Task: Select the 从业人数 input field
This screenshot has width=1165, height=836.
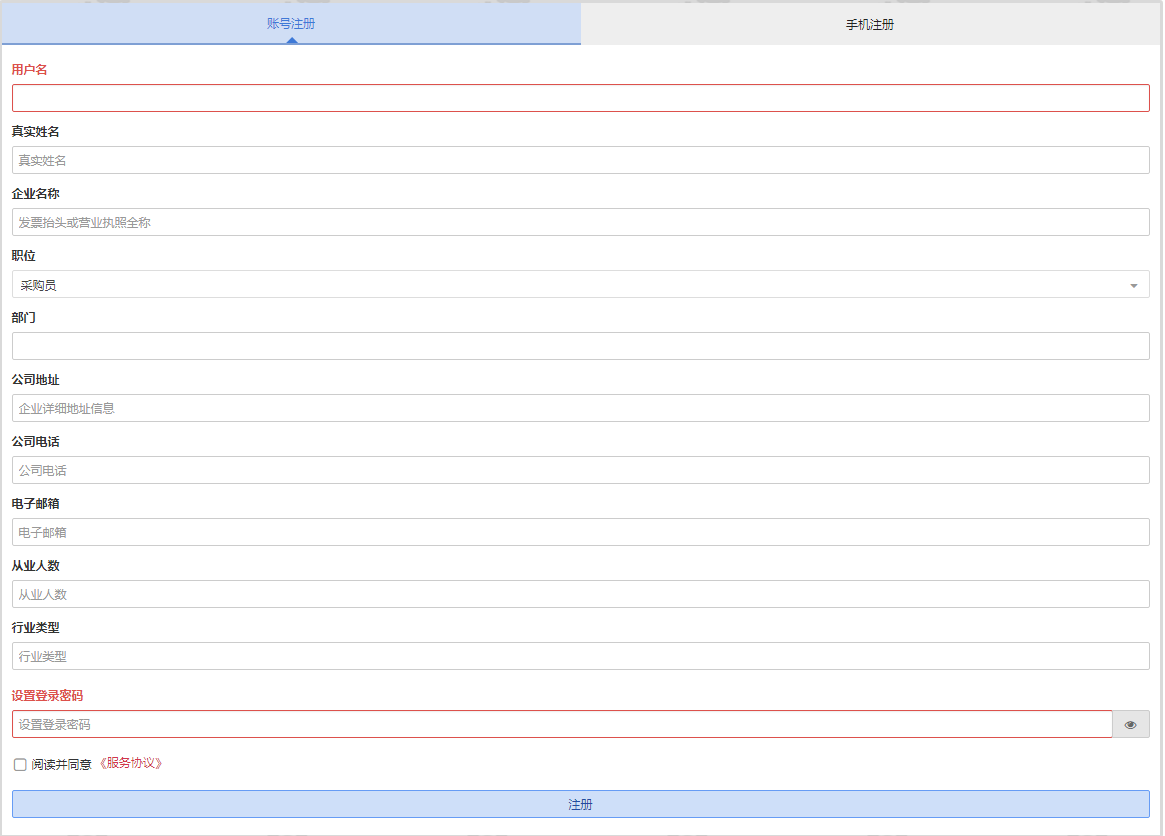Action: pos(580,594)
